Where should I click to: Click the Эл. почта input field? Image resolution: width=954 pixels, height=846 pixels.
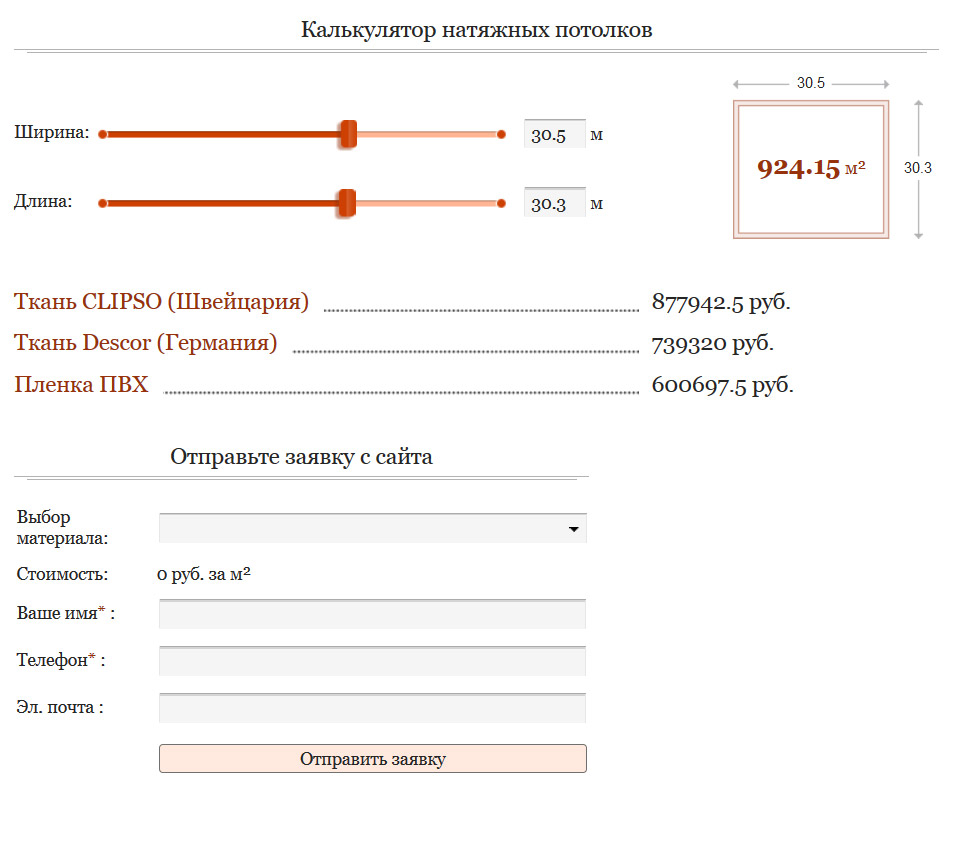click(372, 708)
